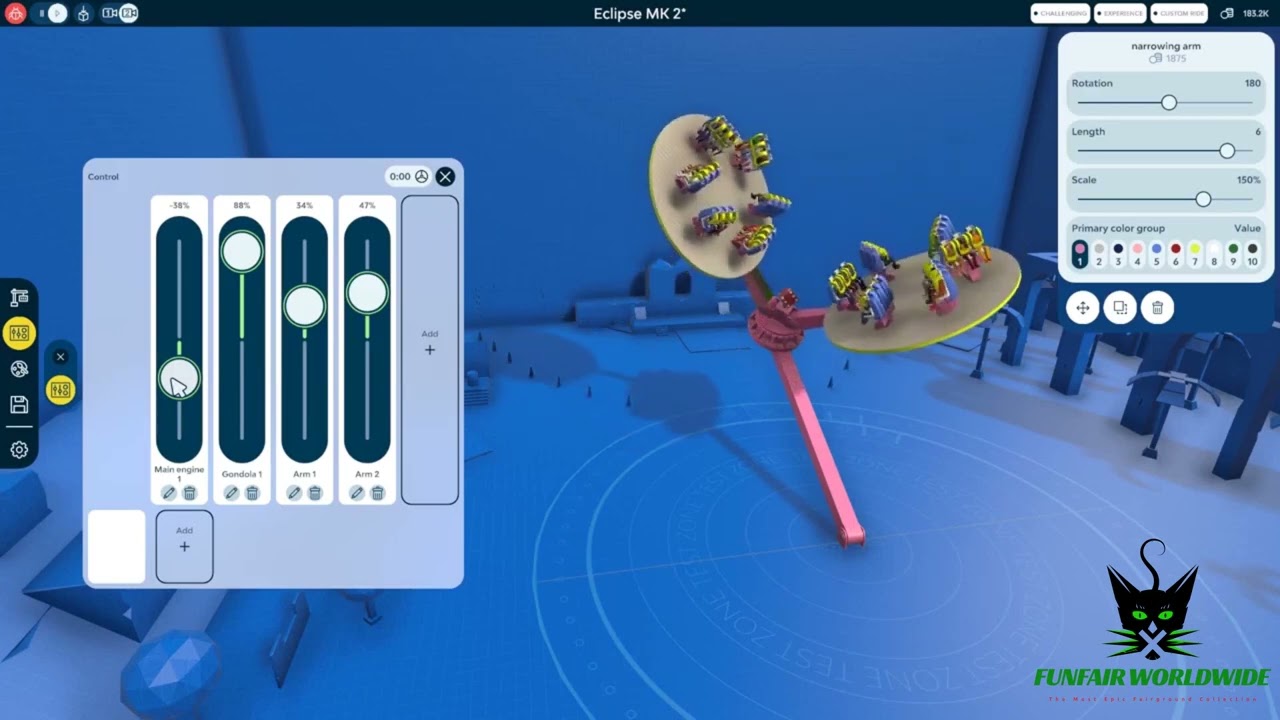
Task: Click the save icon in left sidebar
Action: coord(19,405)
